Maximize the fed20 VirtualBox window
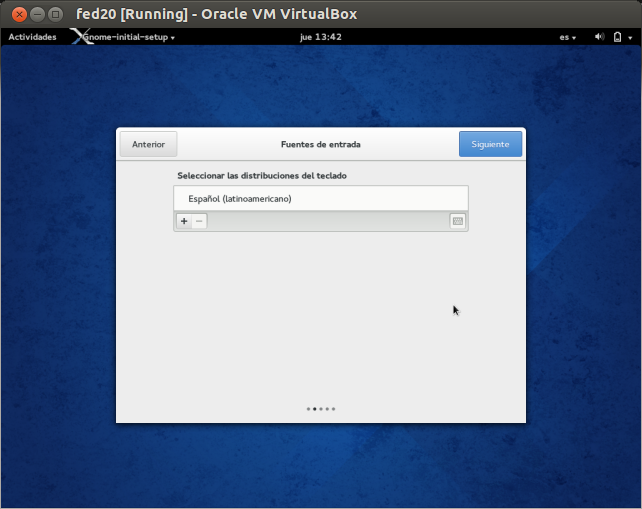Screen dimensions: 642x509 pyautogui.click(x=55, y=14)
